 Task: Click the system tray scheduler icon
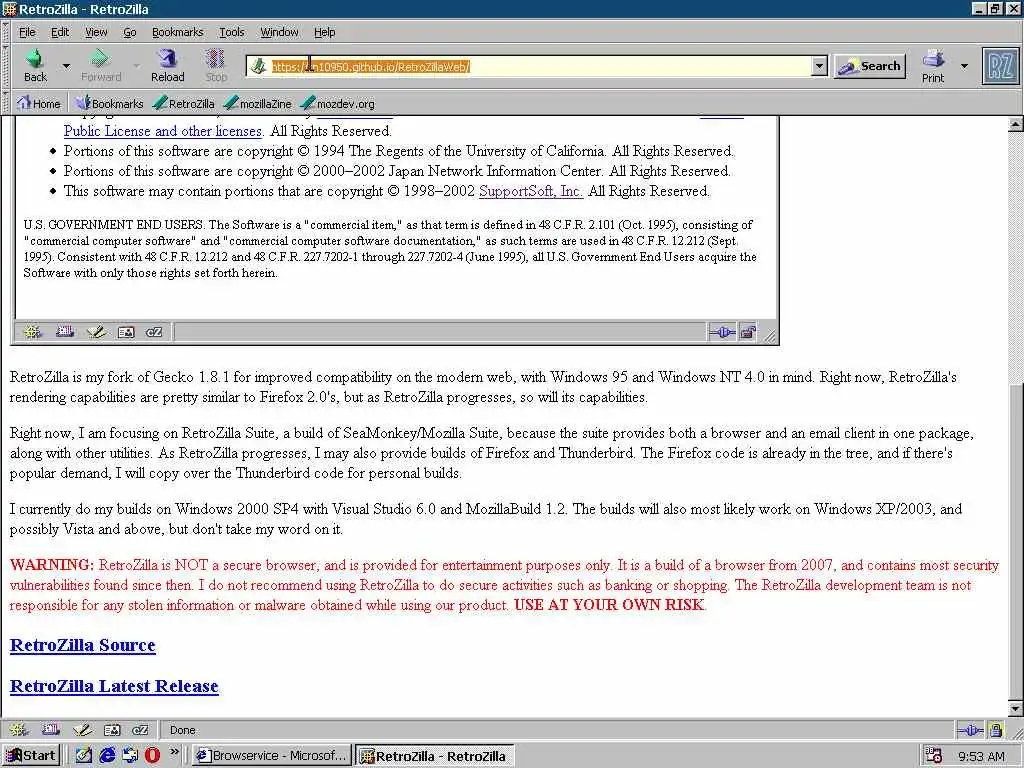point(933,756)
